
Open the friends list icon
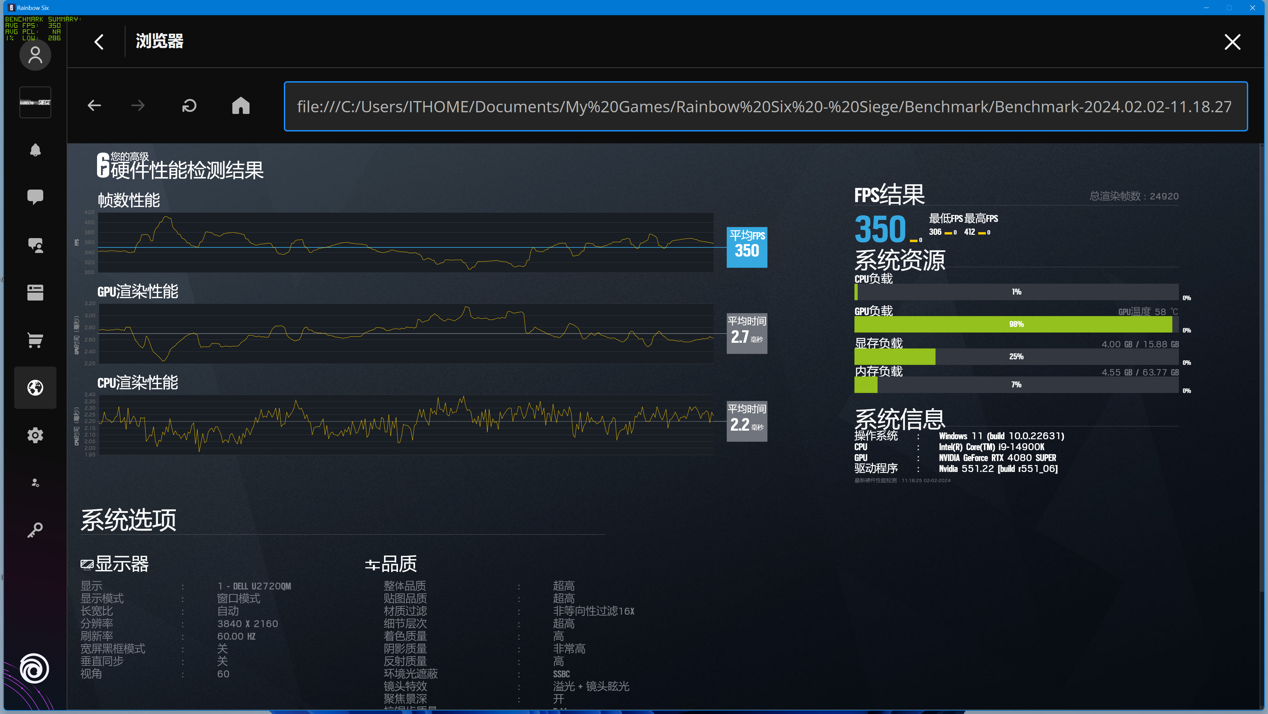pos(35,245)
